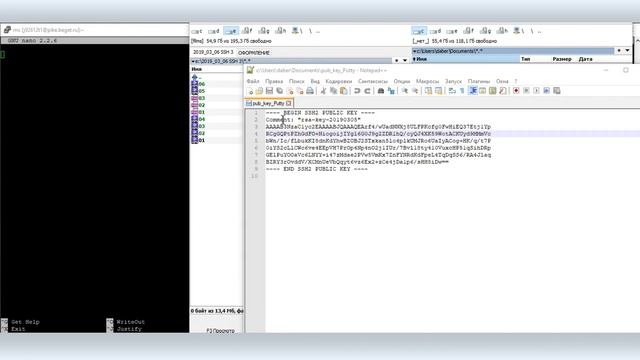Click the Close document toolbar icon
Image resolution: width=640 pixels, height=360 pixels.
pos(290,91)
